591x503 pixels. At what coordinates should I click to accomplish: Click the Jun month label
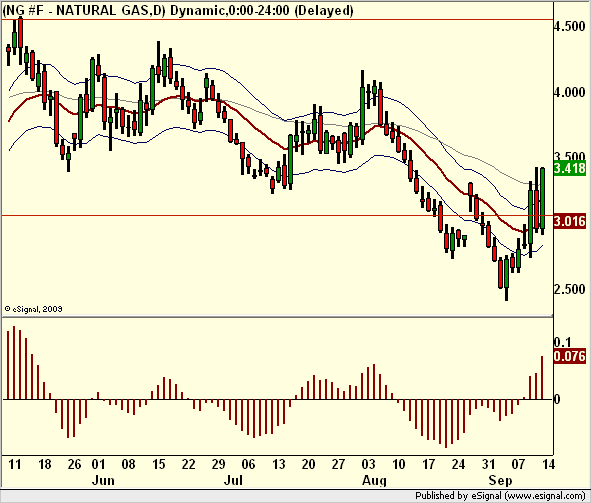click(x=103, y=480)
